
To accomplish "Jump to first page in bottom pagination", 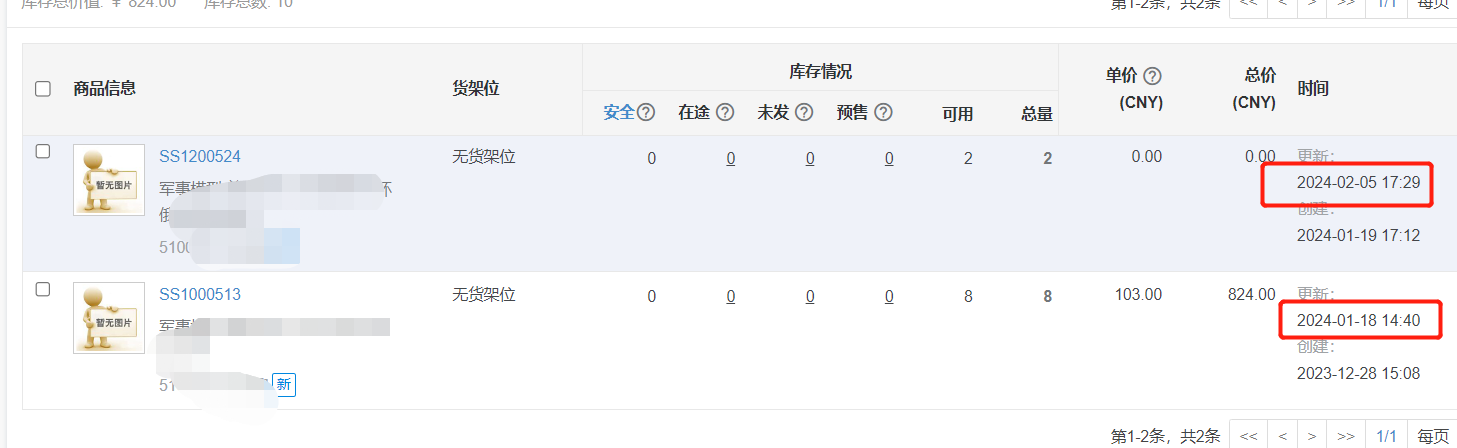I will [1248, 436].
